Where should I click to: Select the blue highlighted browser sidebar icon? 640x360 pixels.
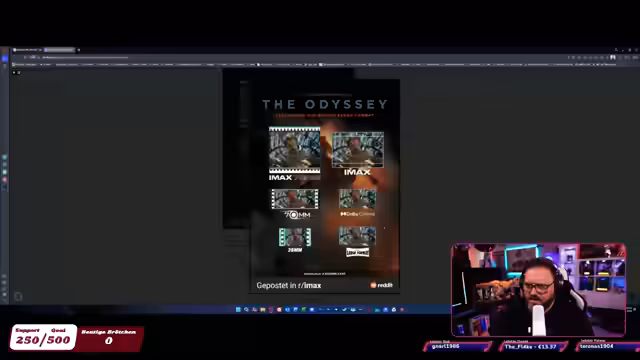click(4, 59)
